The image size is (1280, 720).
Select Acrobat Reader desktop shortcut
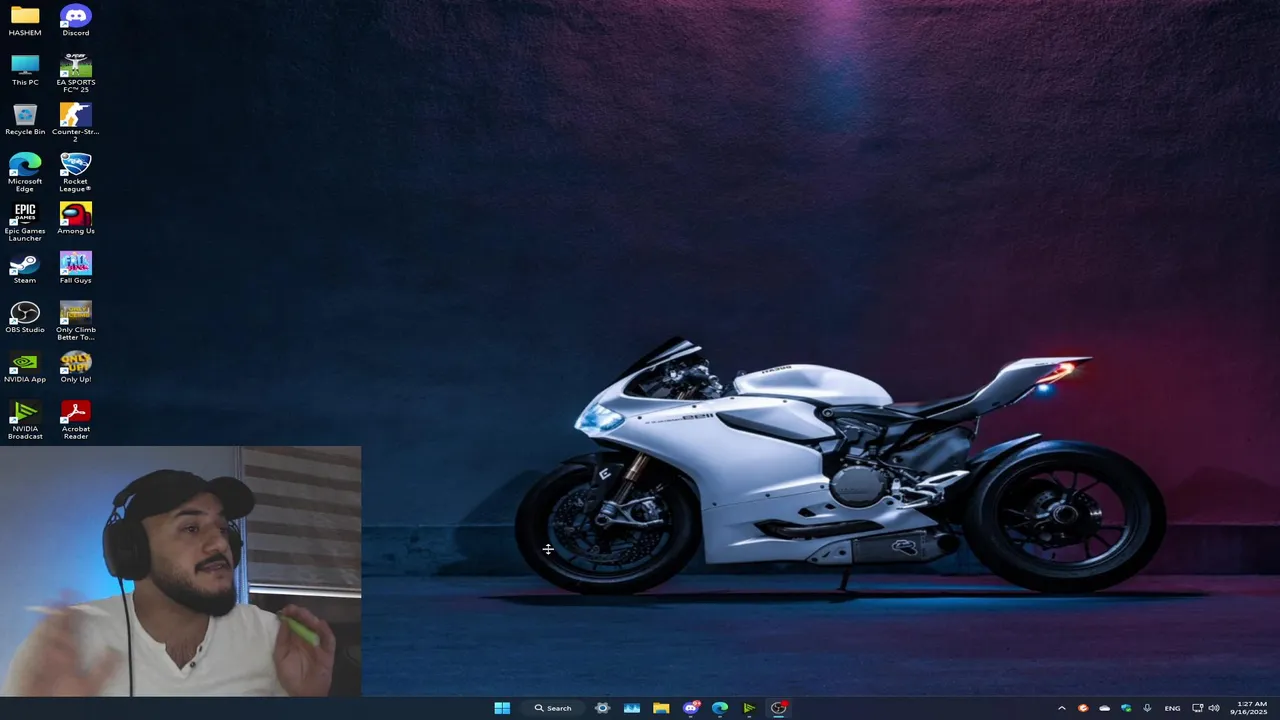pyautogui.click(x=75, y=420)
